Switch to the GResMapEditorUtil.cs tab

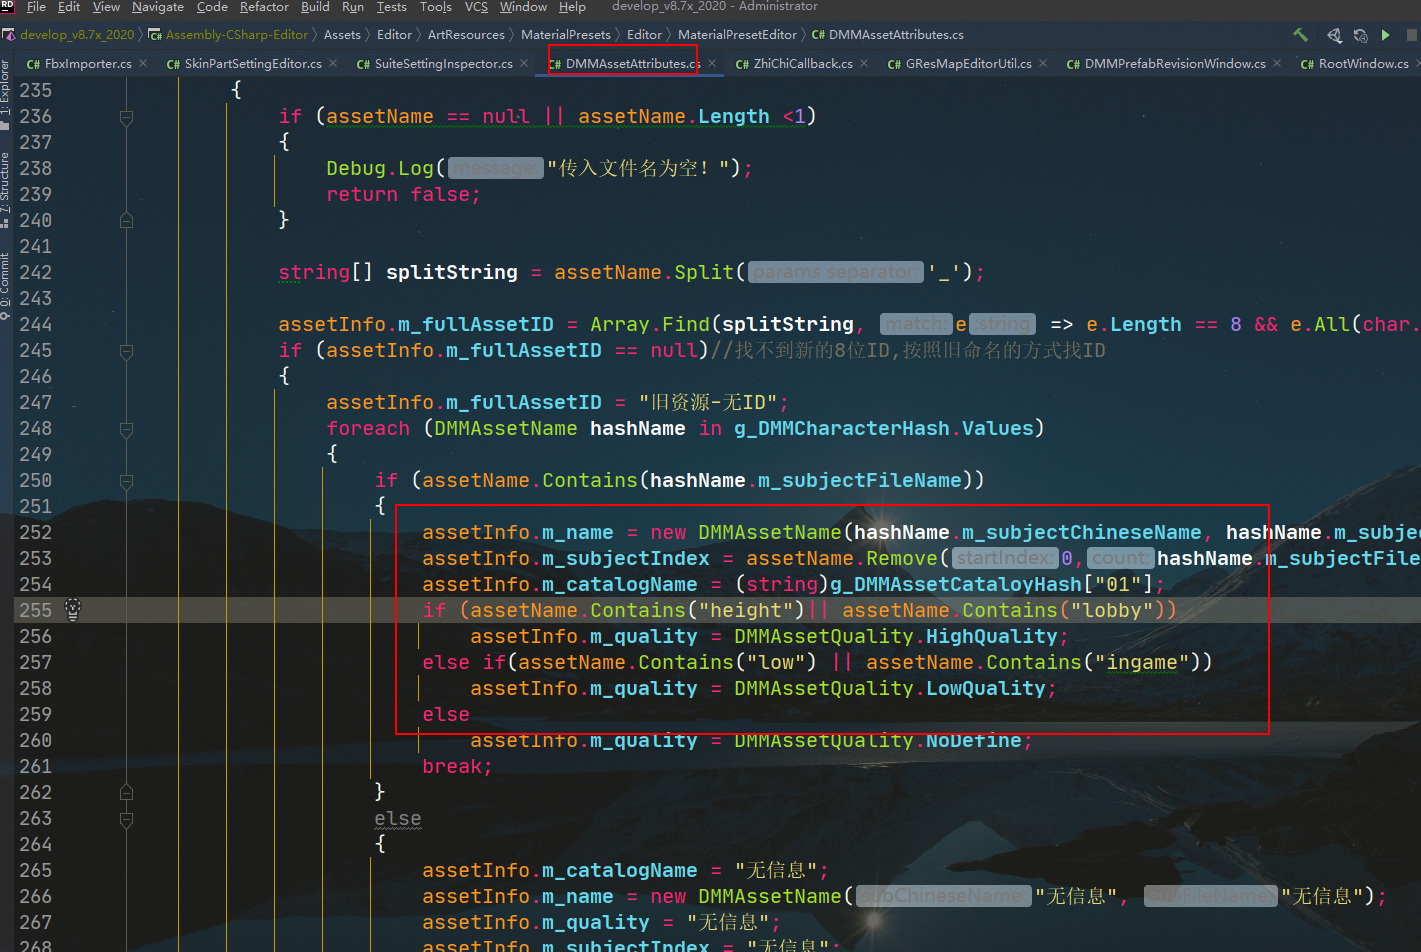(968, 63)
